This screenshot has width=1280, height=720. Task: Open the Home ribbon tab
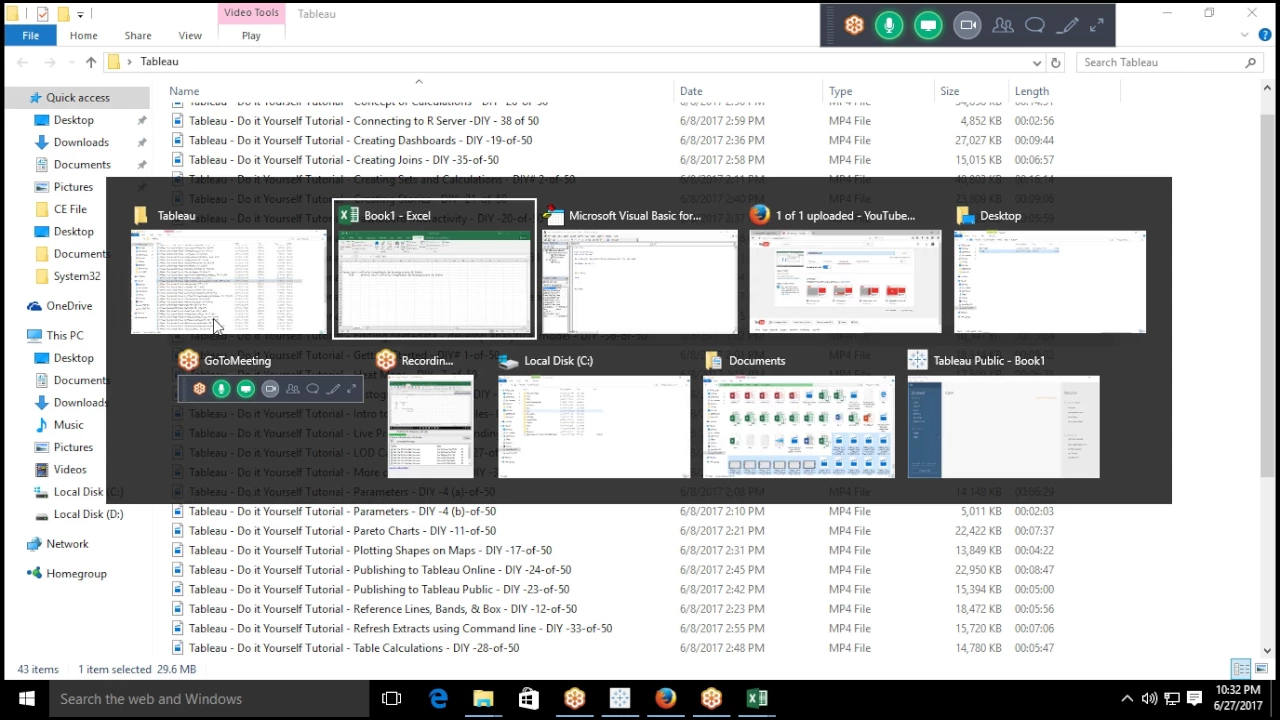pyautogui.click(x=84, y=35)
